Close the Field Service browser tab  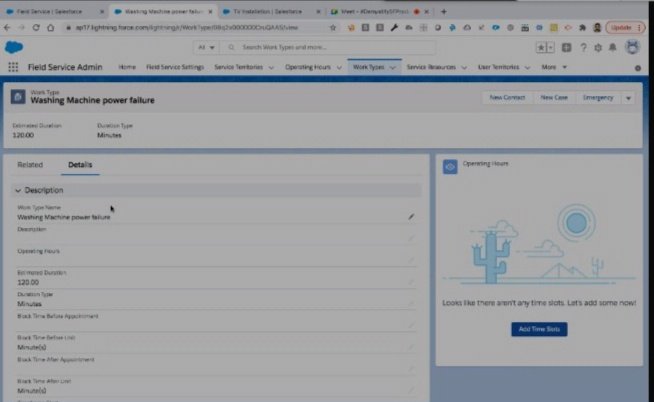pos(102,12)
